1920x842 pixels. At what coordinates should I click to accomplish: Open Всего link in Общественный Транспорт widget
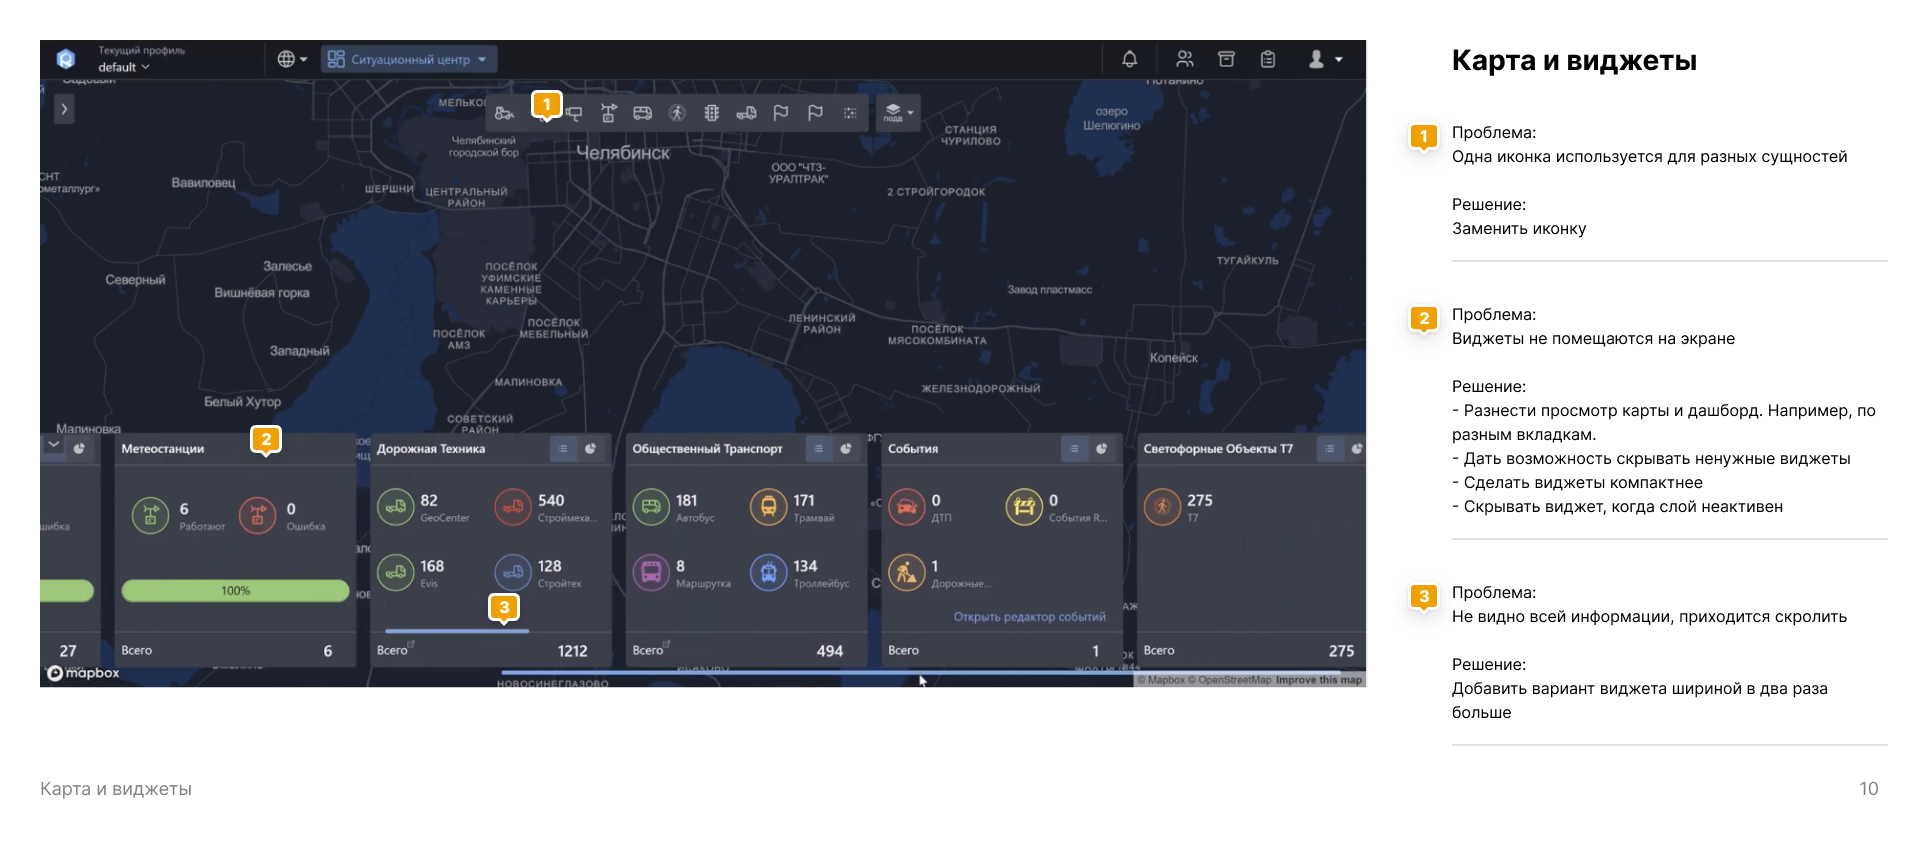point(651,650)
